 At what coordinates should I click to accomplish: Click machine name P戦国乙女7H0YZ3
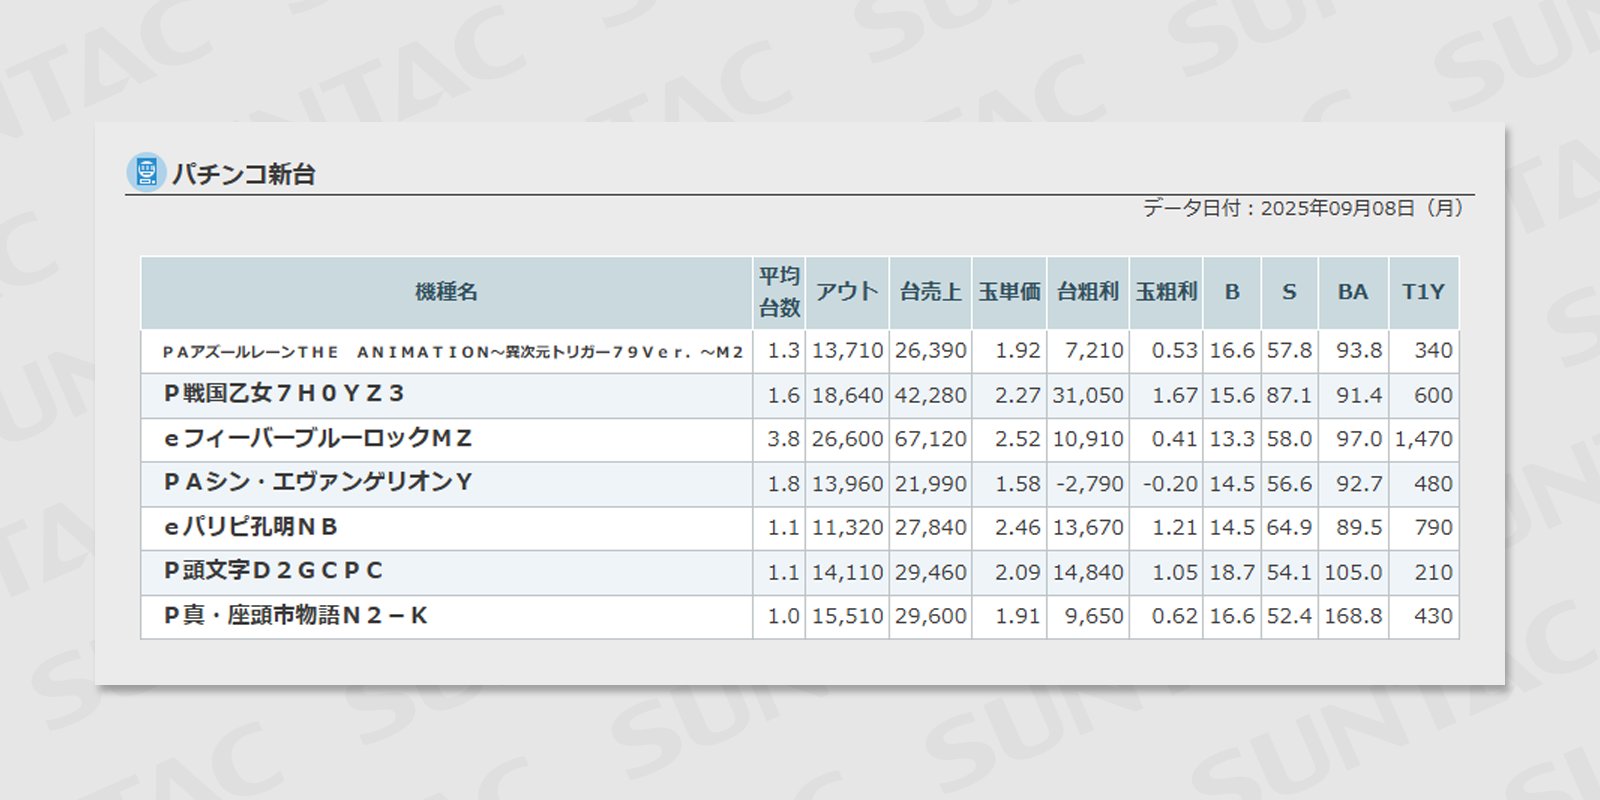click(x=283, y=394)
